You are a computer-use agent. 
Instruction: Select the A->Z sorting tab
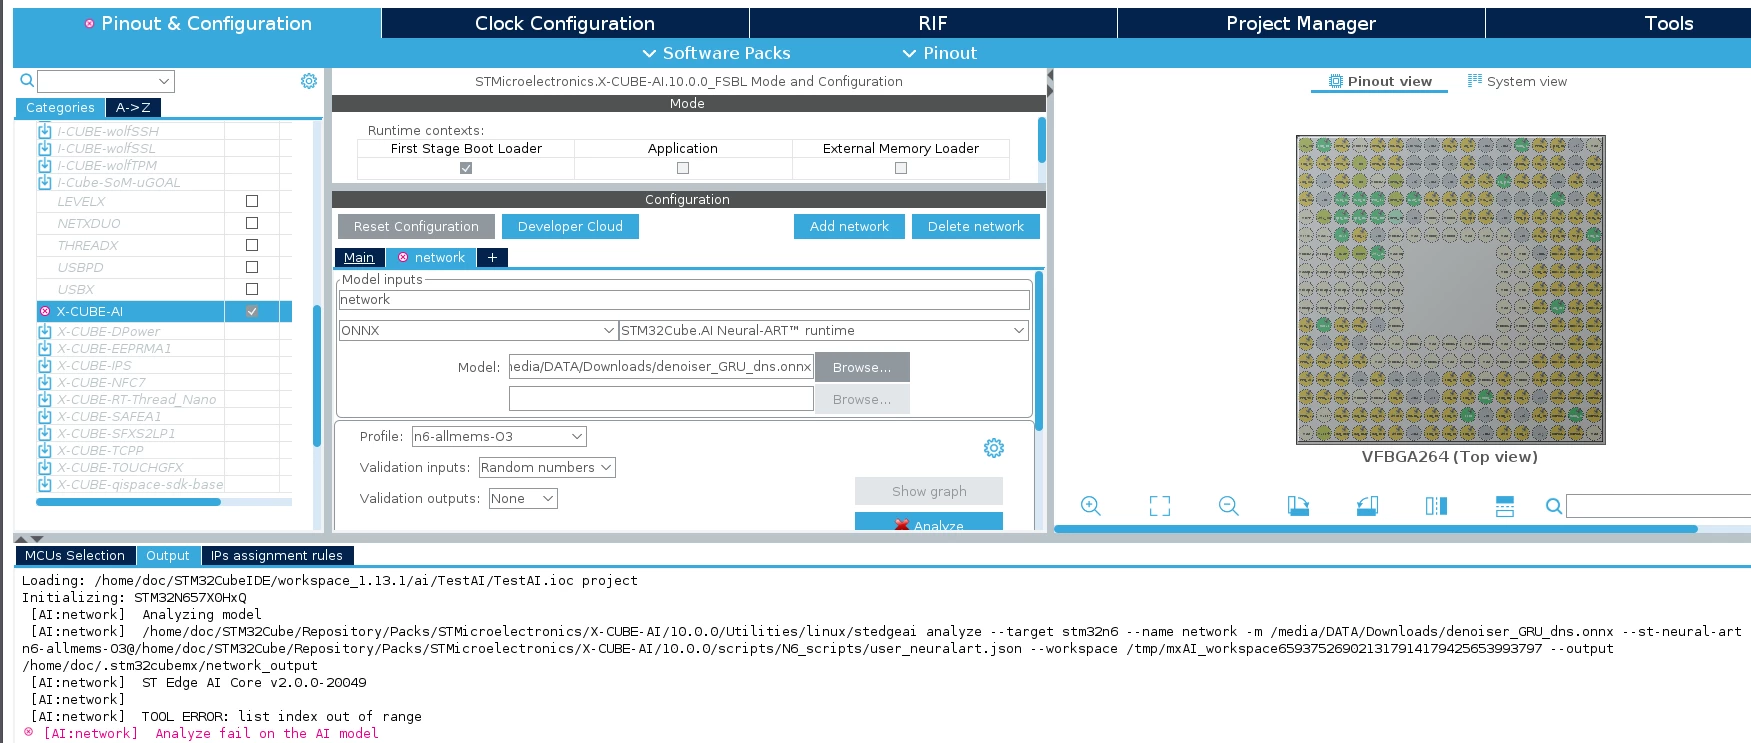pyautogui.click(x=133, y=107)
